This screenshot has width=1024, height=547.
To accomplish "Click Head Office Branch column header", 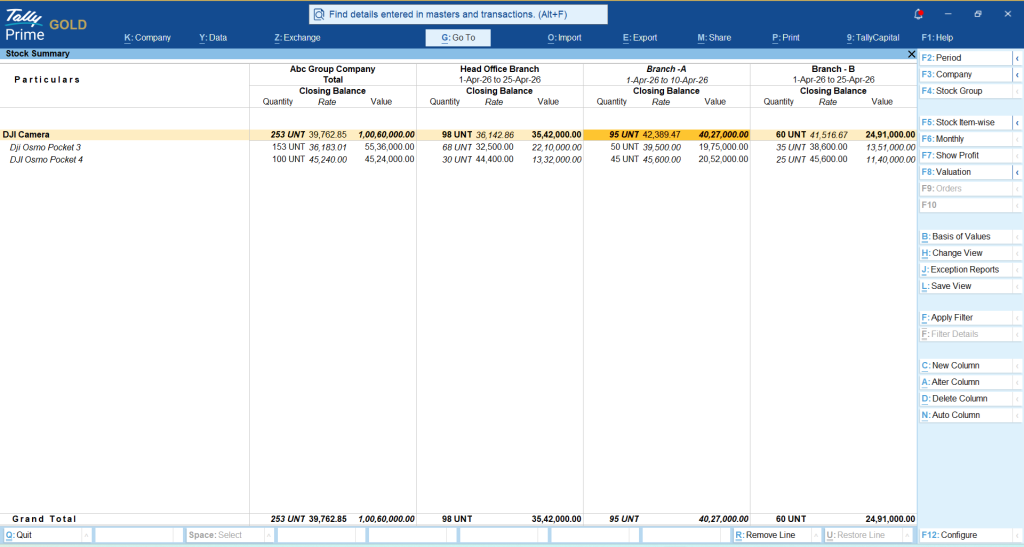I will click(500, 69).
